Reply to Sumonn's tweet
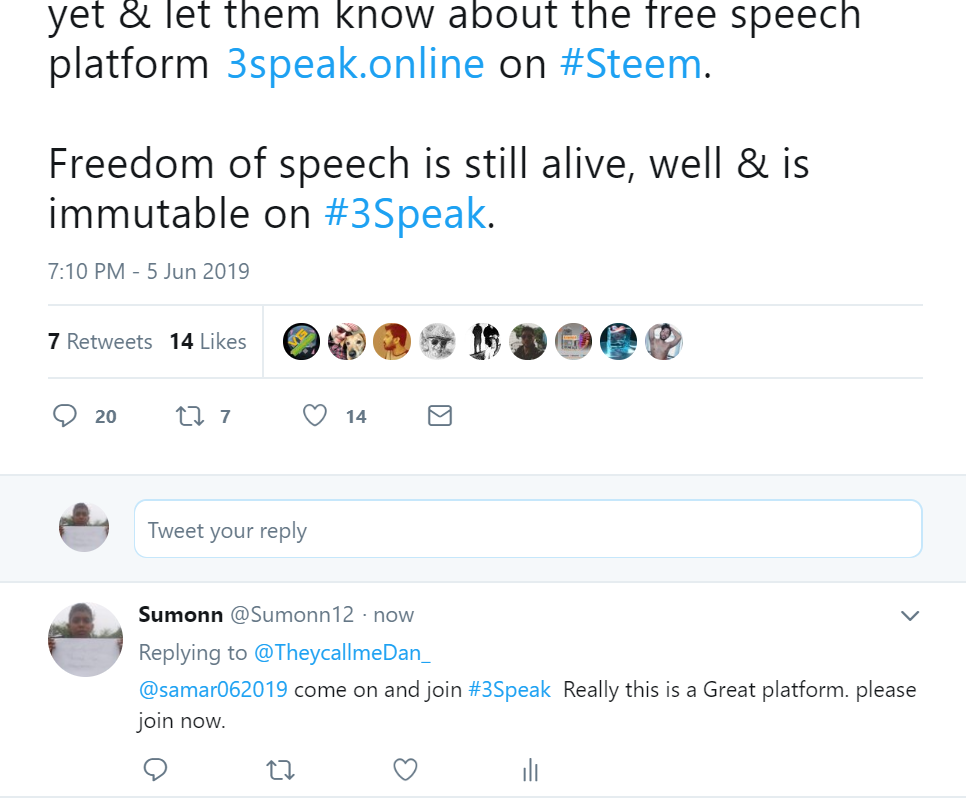Viewport: 966px width, 800px height. tap(155, 769)
